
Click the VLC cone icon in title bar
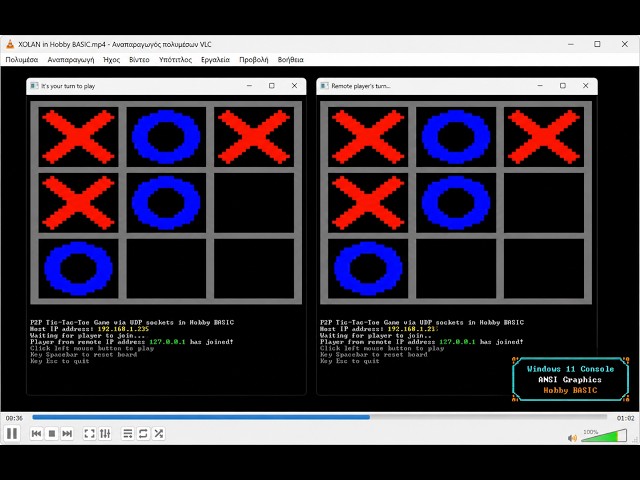point(10,44)
